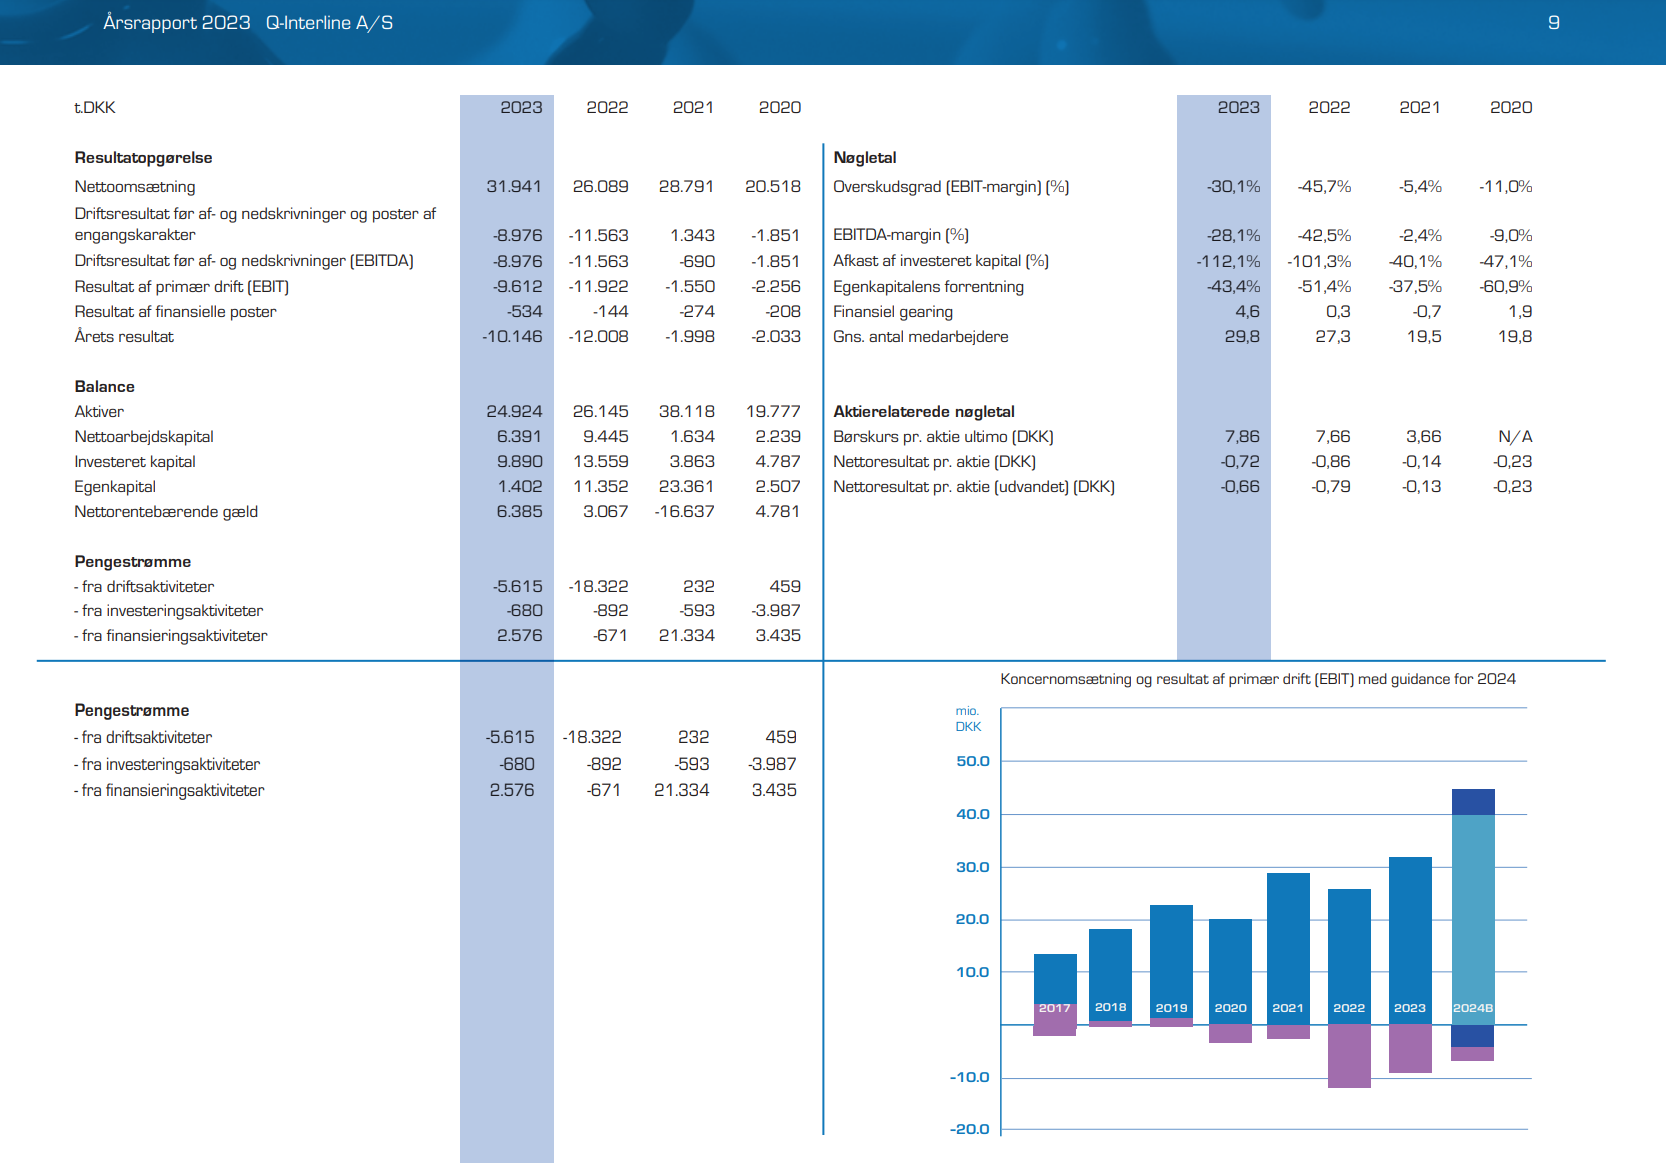Click return on equity value -60,9%

click(x=1506, y=286)
